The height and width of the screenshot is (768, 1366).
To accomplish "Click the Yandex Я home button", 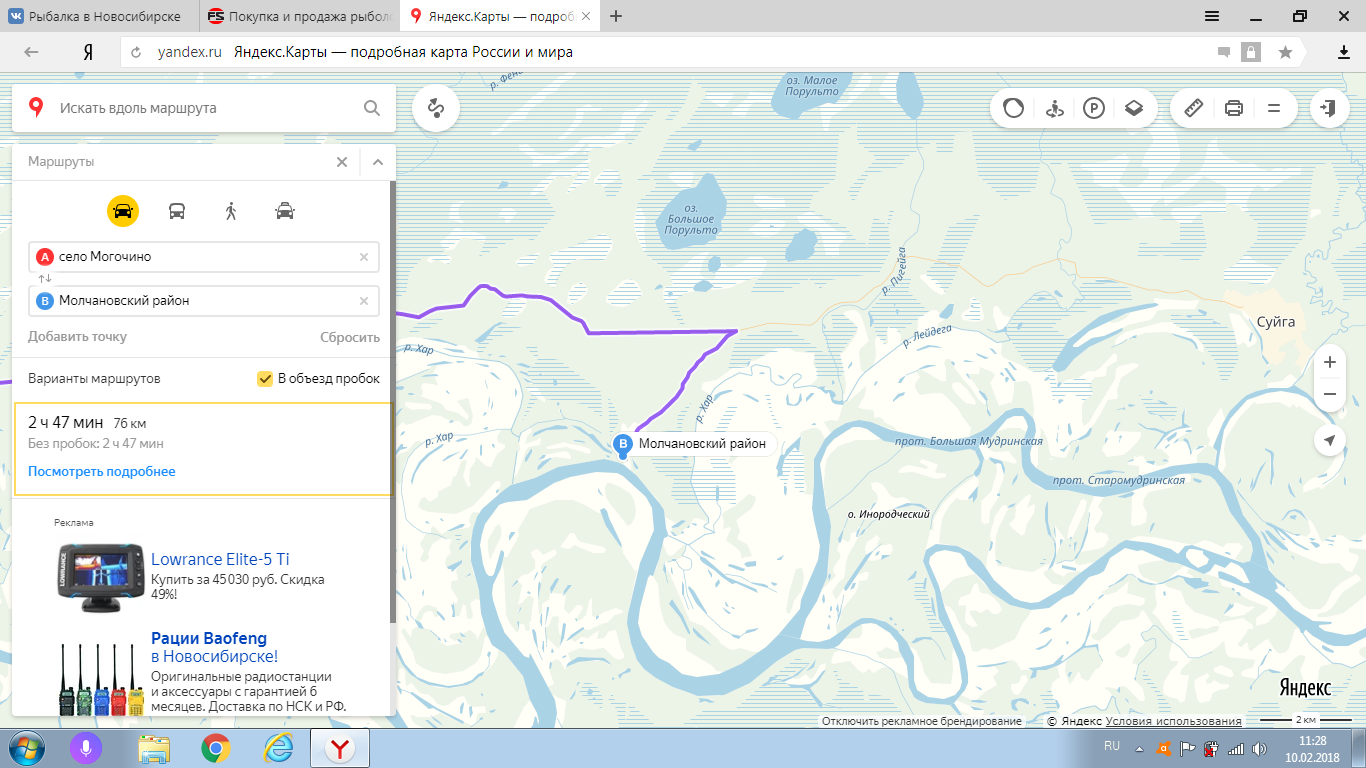I will click(88, 52).
